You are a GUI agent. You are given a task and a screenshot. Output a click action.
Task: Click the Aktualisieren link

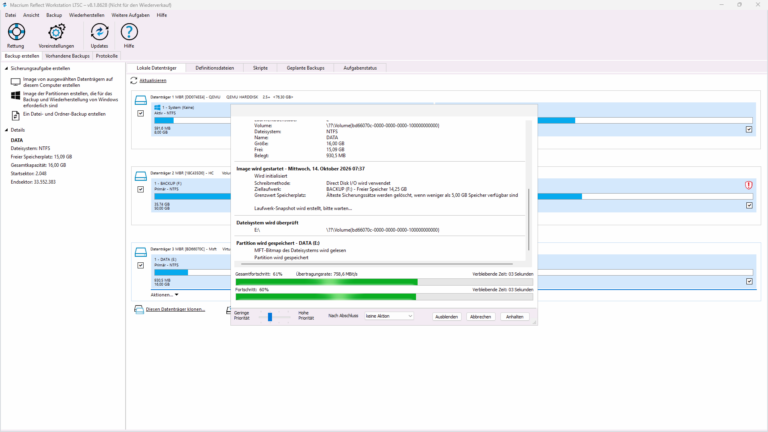[153, 80]
